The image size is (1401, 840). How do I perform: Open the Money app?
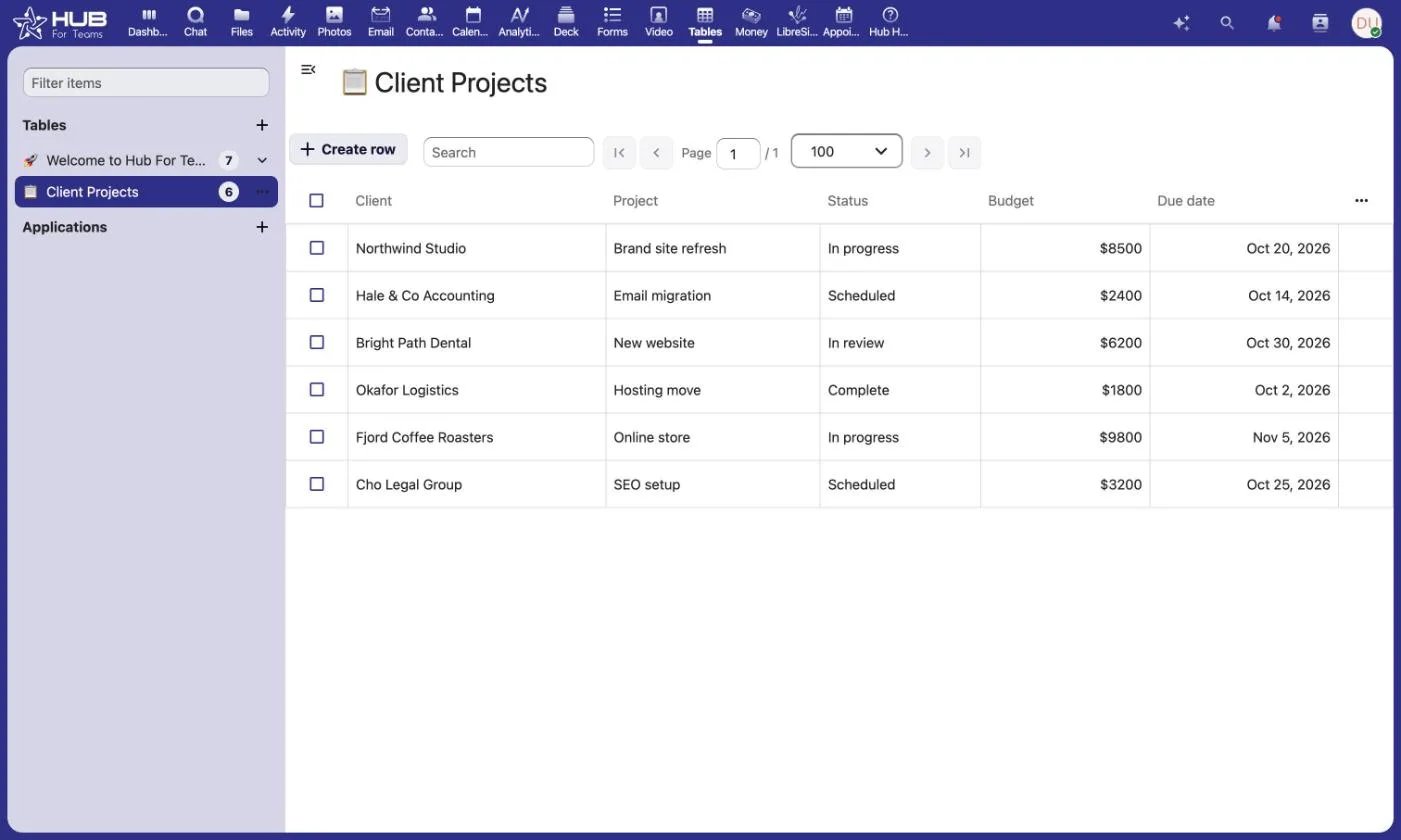[751, 22]
